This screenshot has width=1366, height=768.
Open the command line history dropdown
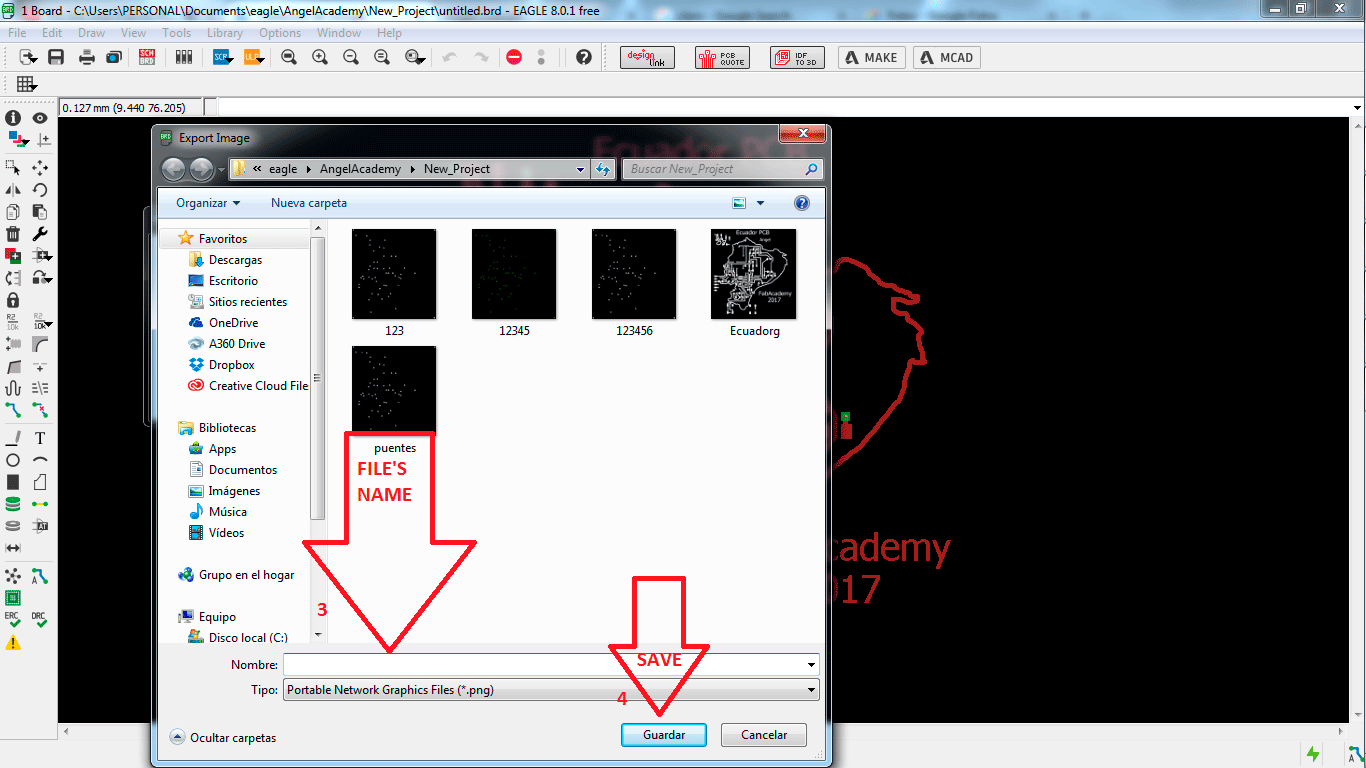(1357, 107)
